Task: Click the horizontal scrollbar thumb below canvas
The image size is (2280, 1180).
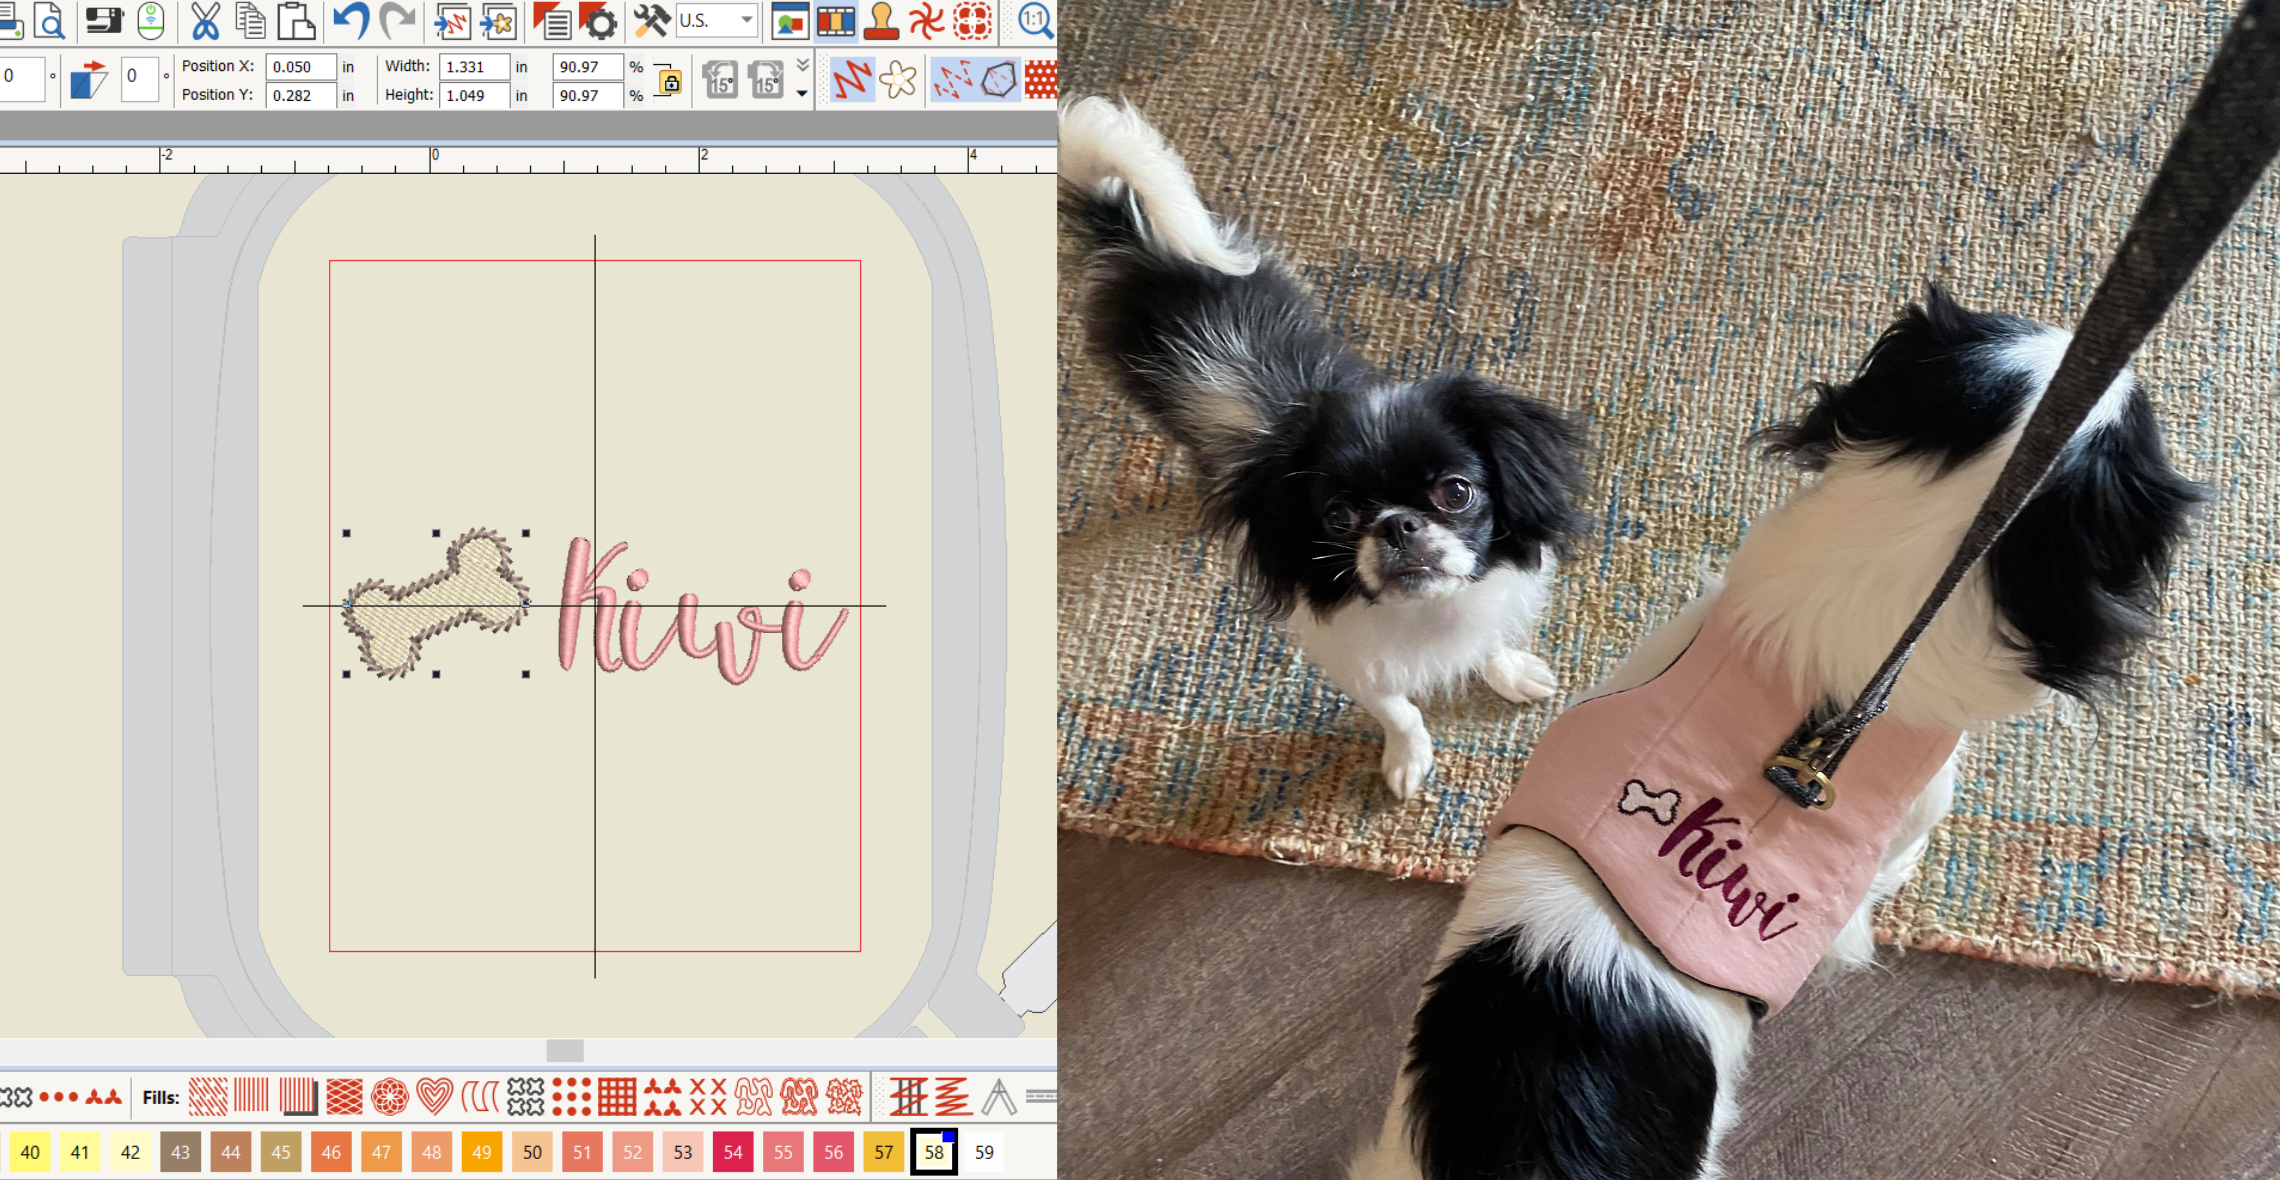Action: pos(565,1050)
